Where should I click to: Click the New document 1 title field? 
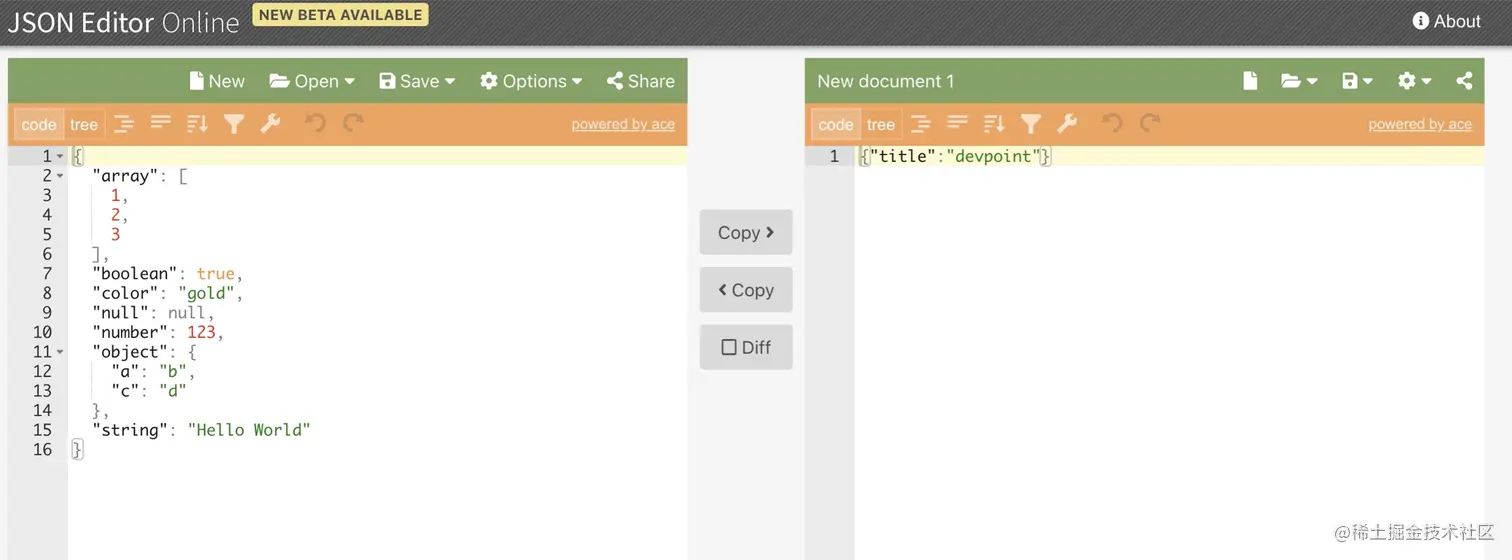(886, 81)
